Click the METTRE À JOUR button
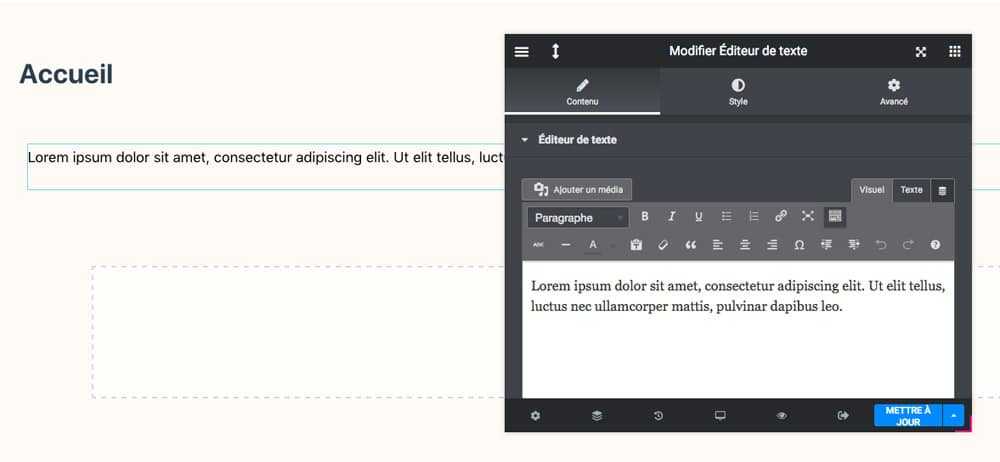Image resolution: width=1000 pixels, height=462 pixels. coord(908,415)
